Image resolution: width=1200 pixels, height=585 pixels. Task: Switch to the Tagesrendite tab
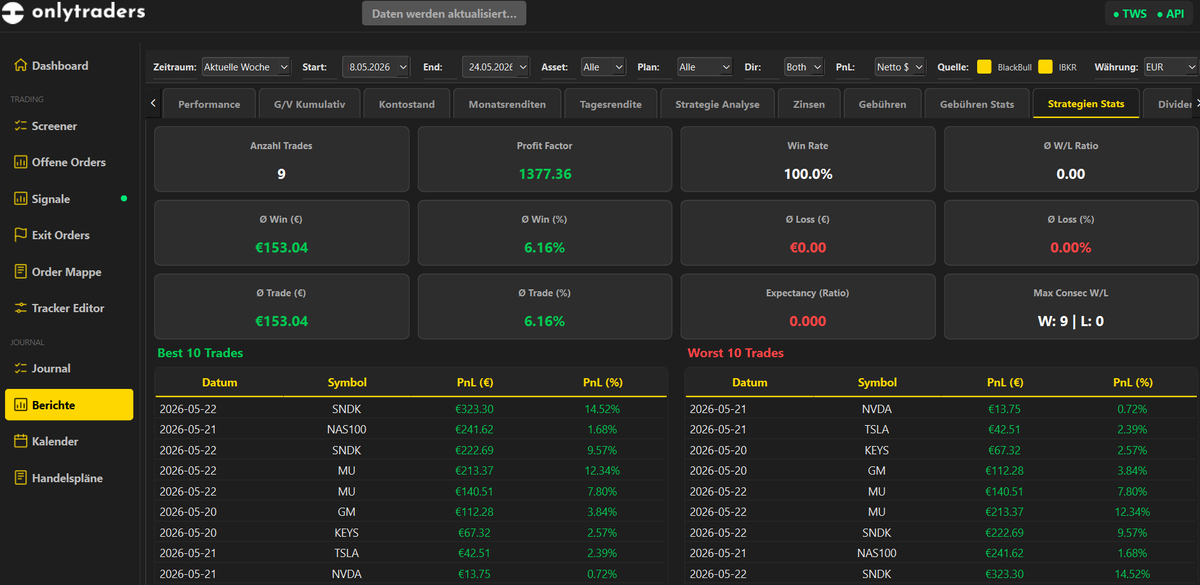[x=610, y=104]
